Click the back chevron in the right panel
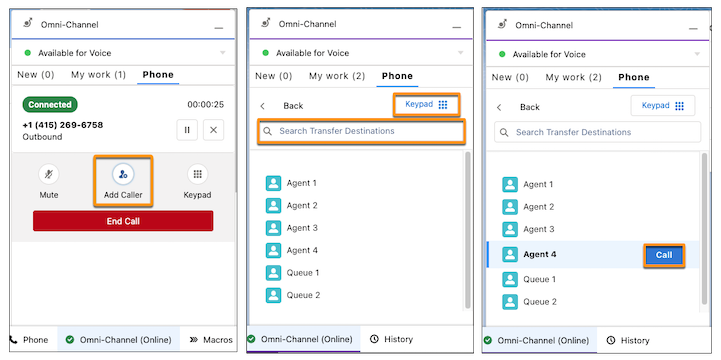The height and width of the screenshot is (360, 721). pos(499,107)
